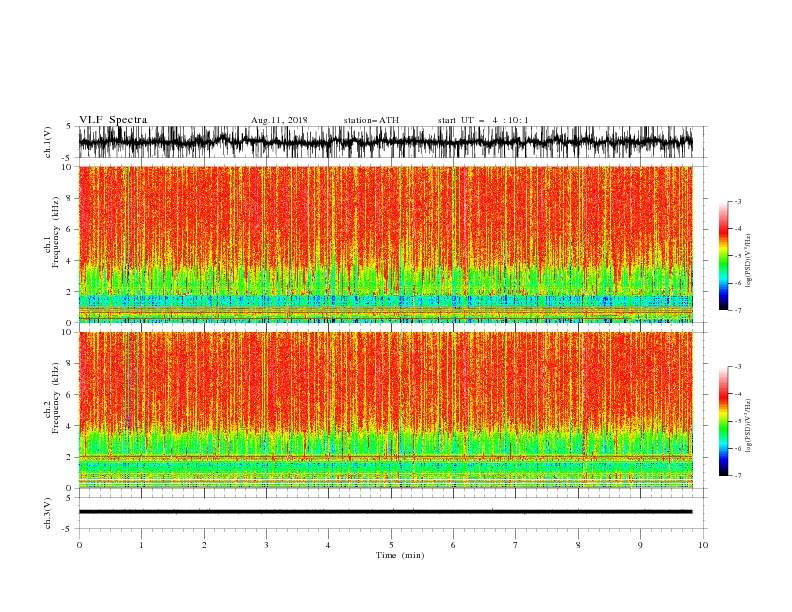This screenshot has height=612, width=792.
Task: Click the ch.1 spectrogram panel
Action: click(385, 244)
